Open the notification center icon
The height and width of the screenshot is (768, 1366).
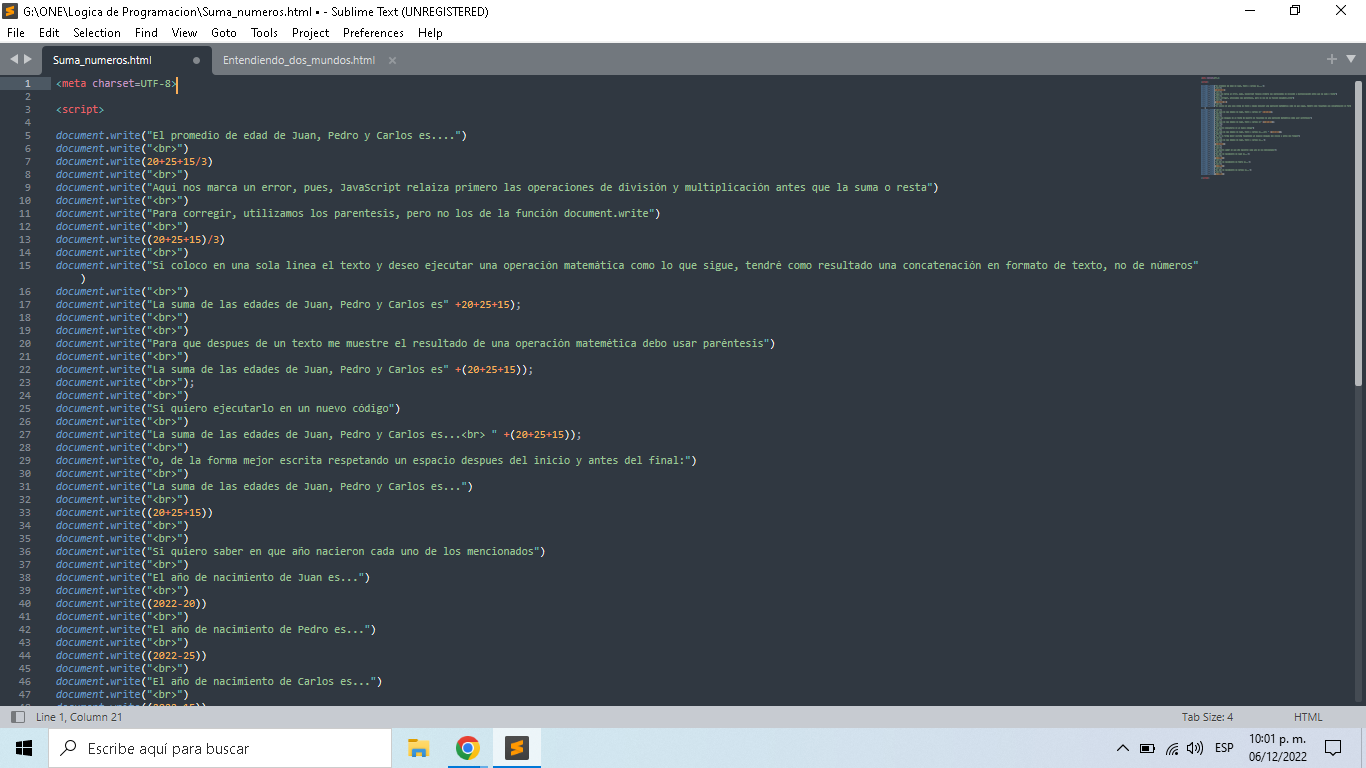click(x=1333, y=748)
